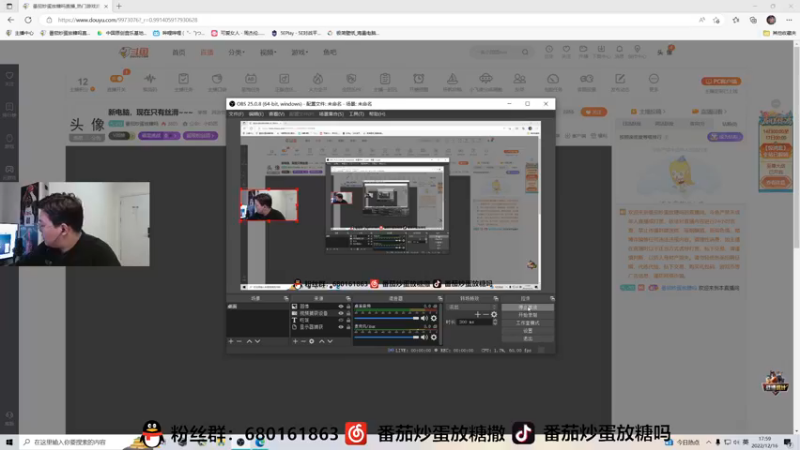800x450 pixels.
Task: Adjust the Desktop Audio volume slider
Action: 386,318
